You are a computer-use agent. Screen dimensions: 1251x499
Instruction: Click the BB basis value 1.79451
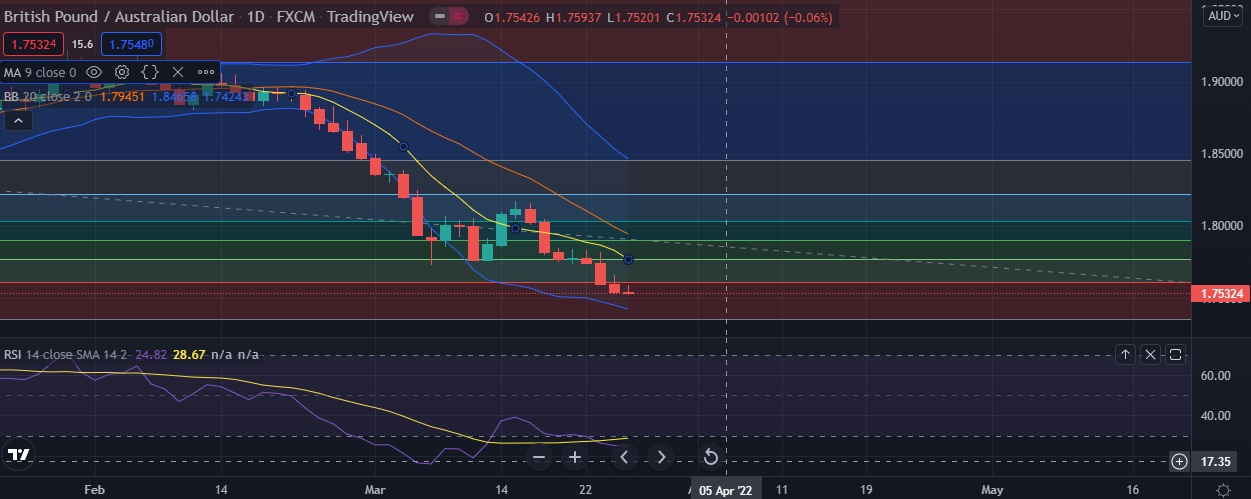[123, 97]
